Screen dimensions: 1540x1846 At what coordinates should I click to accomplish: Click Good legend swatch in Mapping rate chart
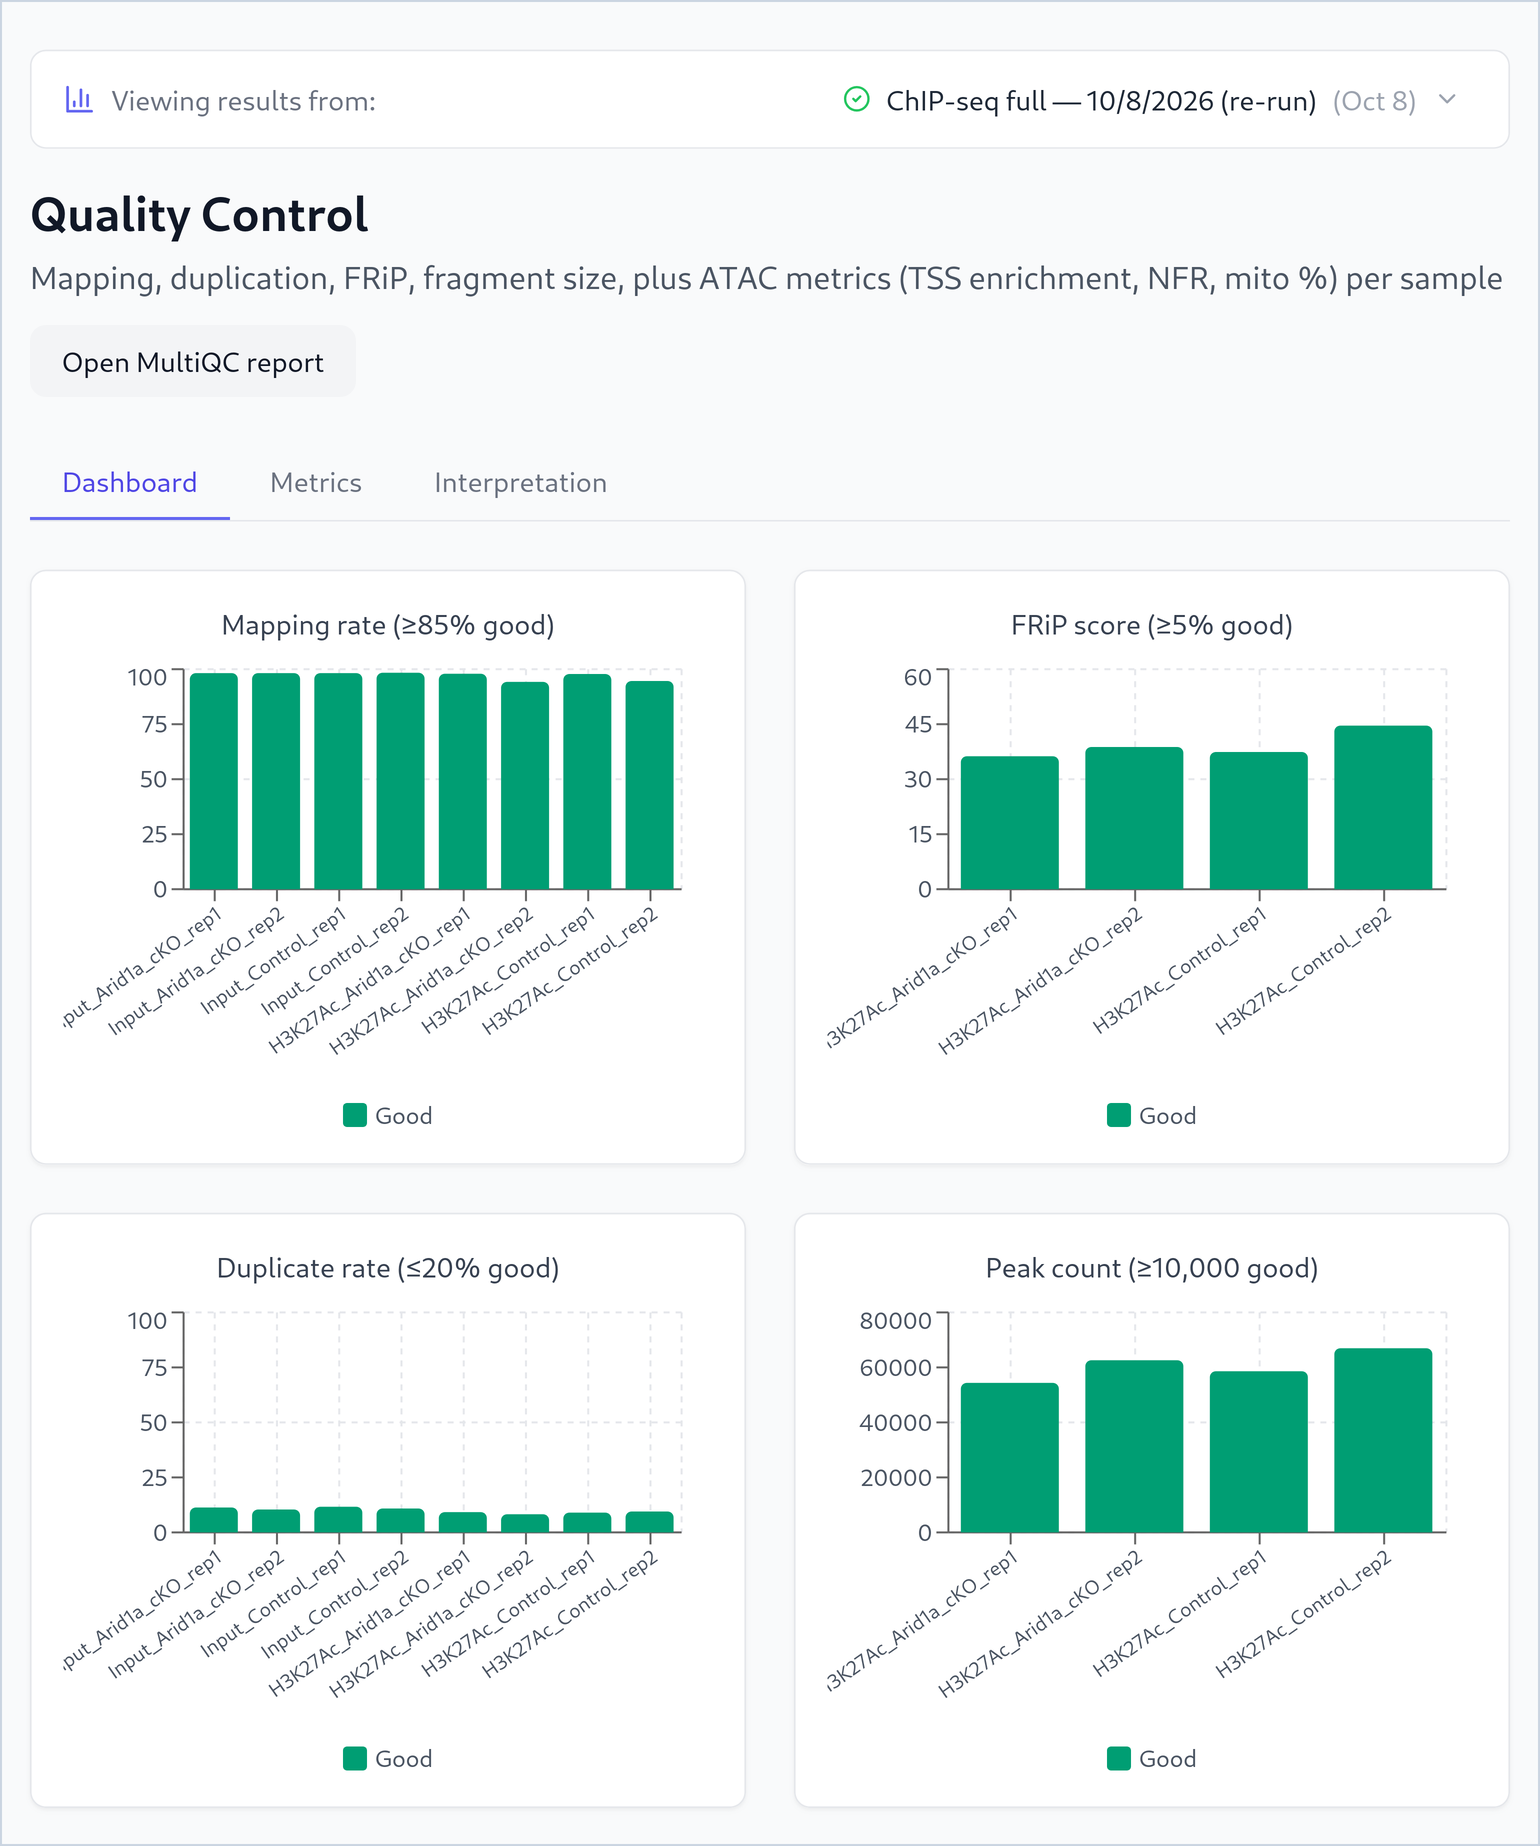click(x=355, y=1115)
